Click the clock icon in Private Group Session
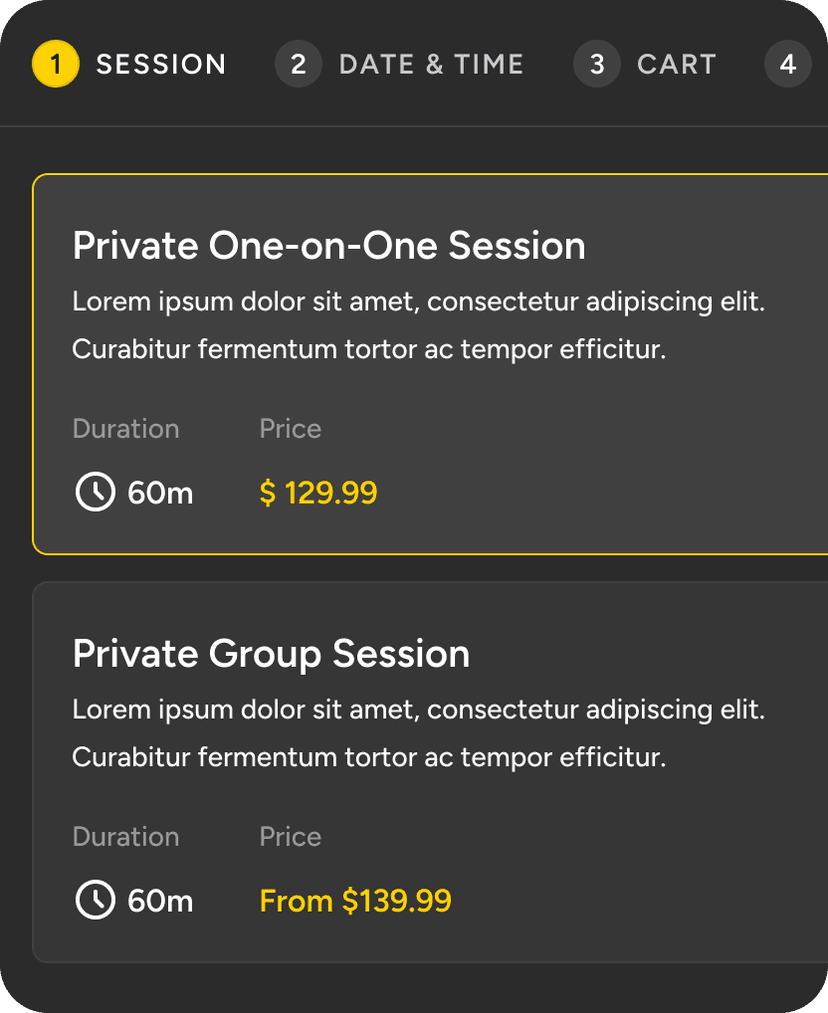 [x=94, y=900]
